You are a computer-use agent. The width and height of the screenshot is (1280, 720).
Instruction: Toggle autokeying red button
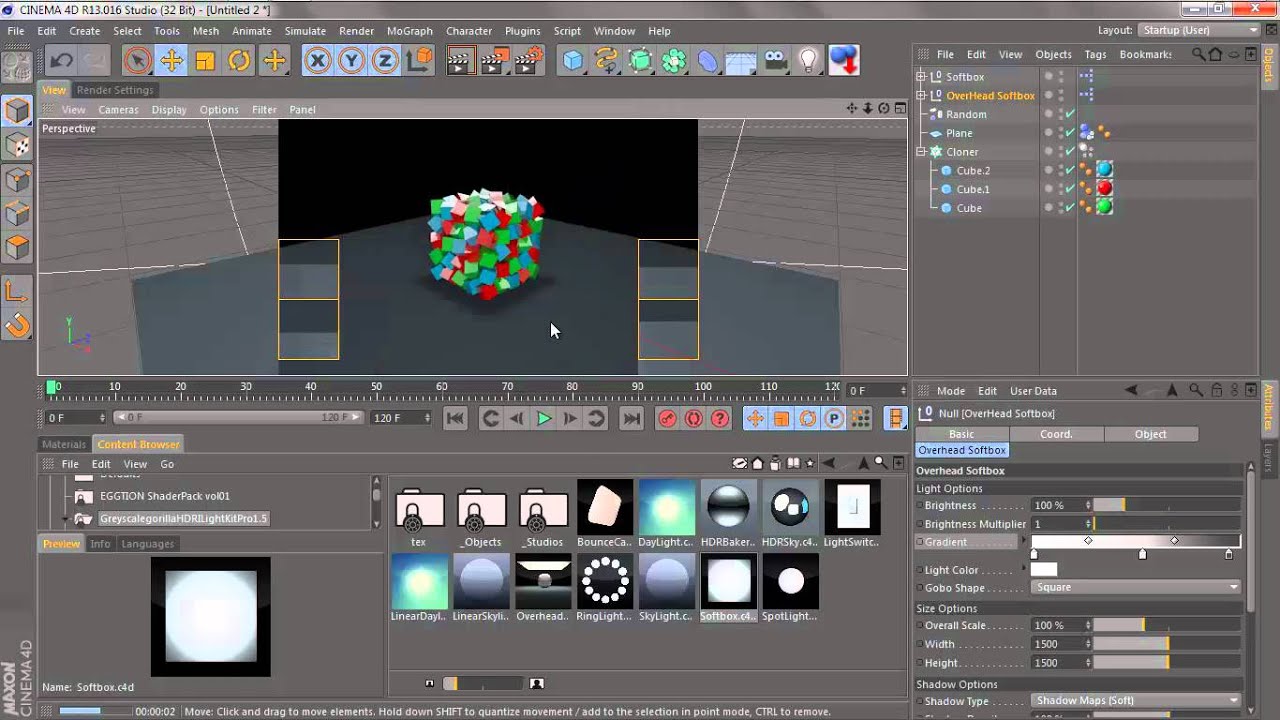[693, 419]
